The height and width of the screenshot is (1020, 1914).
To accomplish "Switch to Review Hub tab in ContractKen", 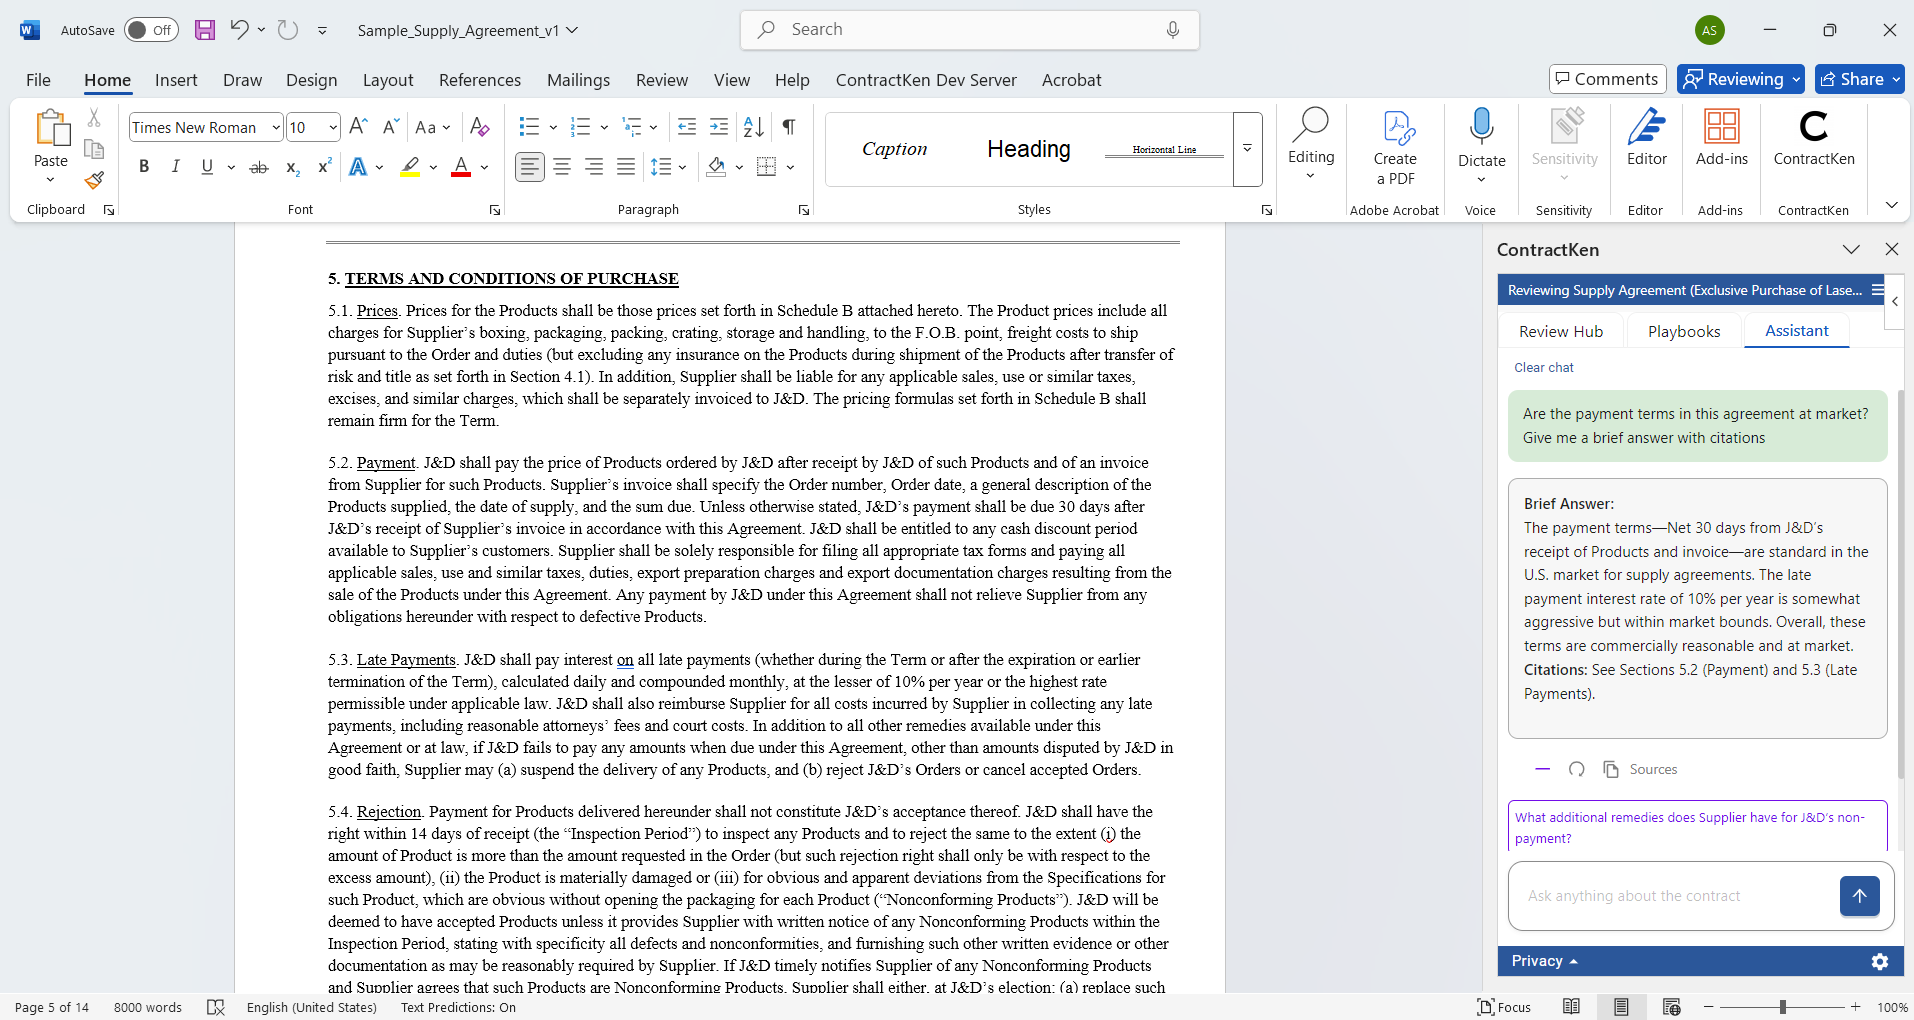I will click(x=1560, y=331).
